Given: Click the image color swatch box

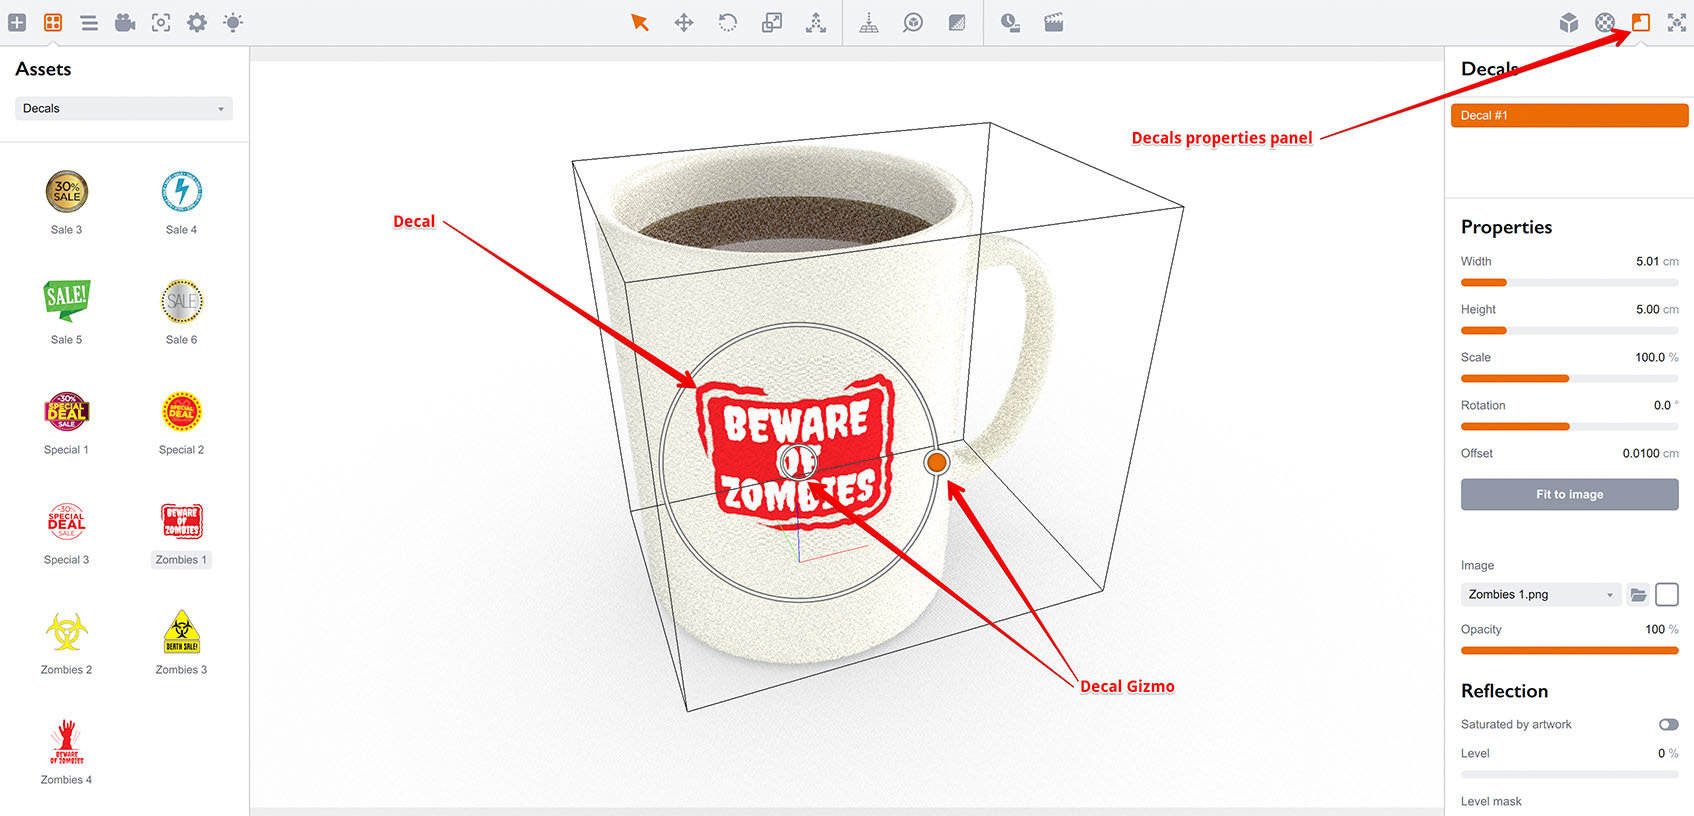Looking at the screenshot, I should (1667, 595).
